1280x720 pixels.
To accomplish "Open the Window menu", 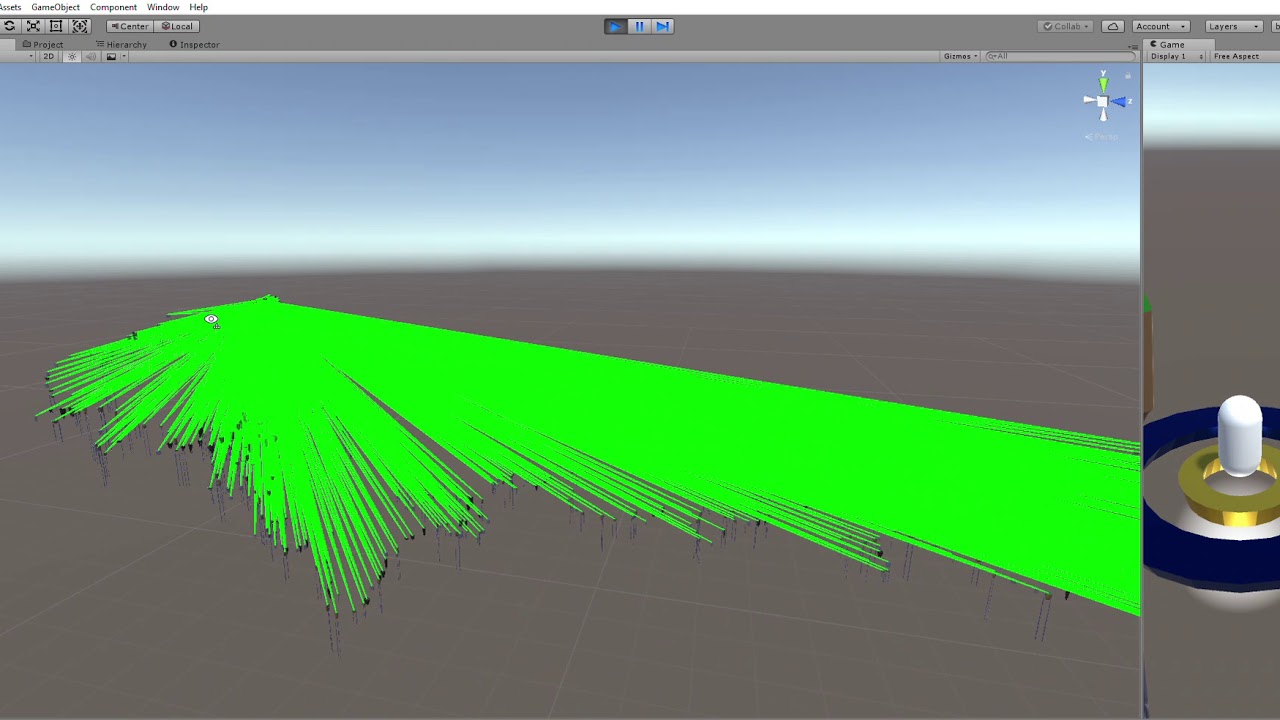I will [x=163, y=7].
